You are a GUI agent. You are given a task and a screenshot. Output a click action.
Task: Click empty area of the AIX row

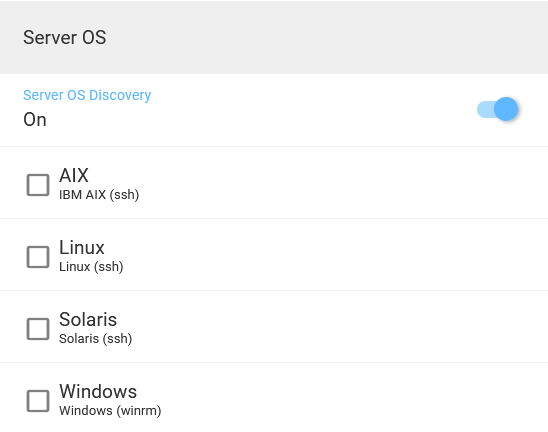point(342,183)
